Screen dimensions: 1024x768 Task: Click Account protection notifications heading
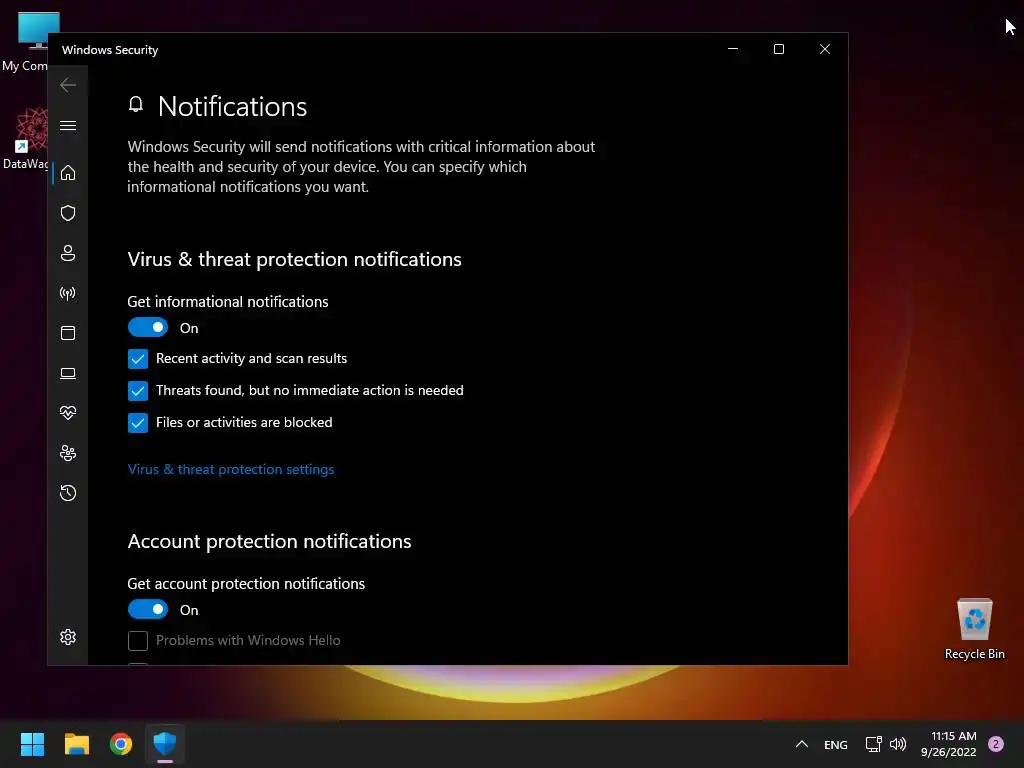point(269,541)
